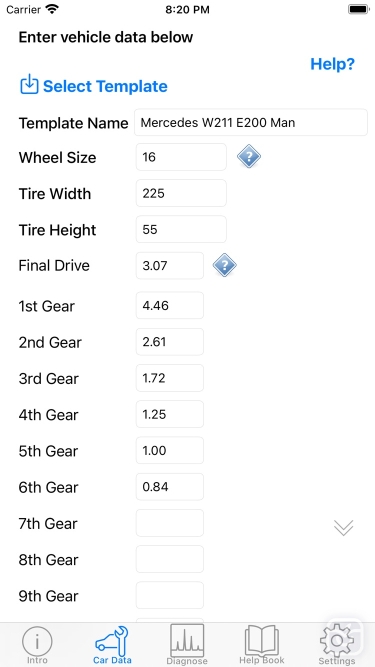Select the Wheel Size field
This screenshot has height=667, width=375.
click(181, 157)
